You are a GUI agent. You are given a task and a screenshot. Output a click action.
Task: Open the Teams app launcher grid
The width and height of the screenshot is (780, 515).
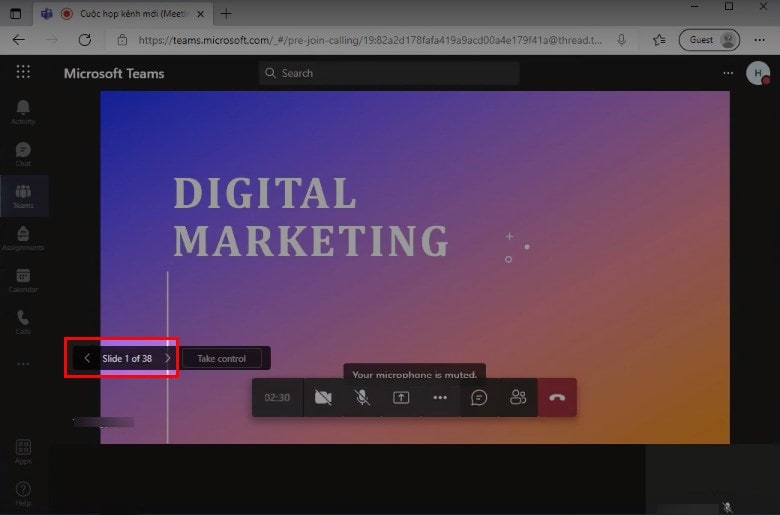click(x=23, y=72)
